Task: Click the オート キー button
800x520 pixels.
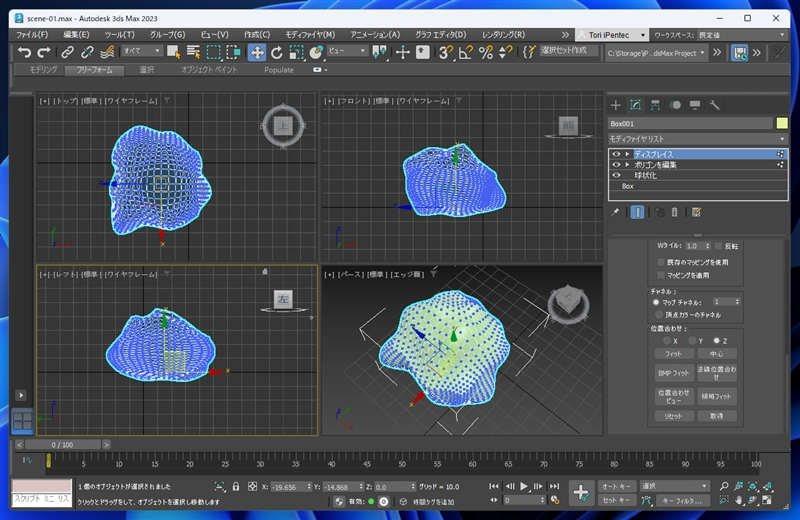Action: 616,486
